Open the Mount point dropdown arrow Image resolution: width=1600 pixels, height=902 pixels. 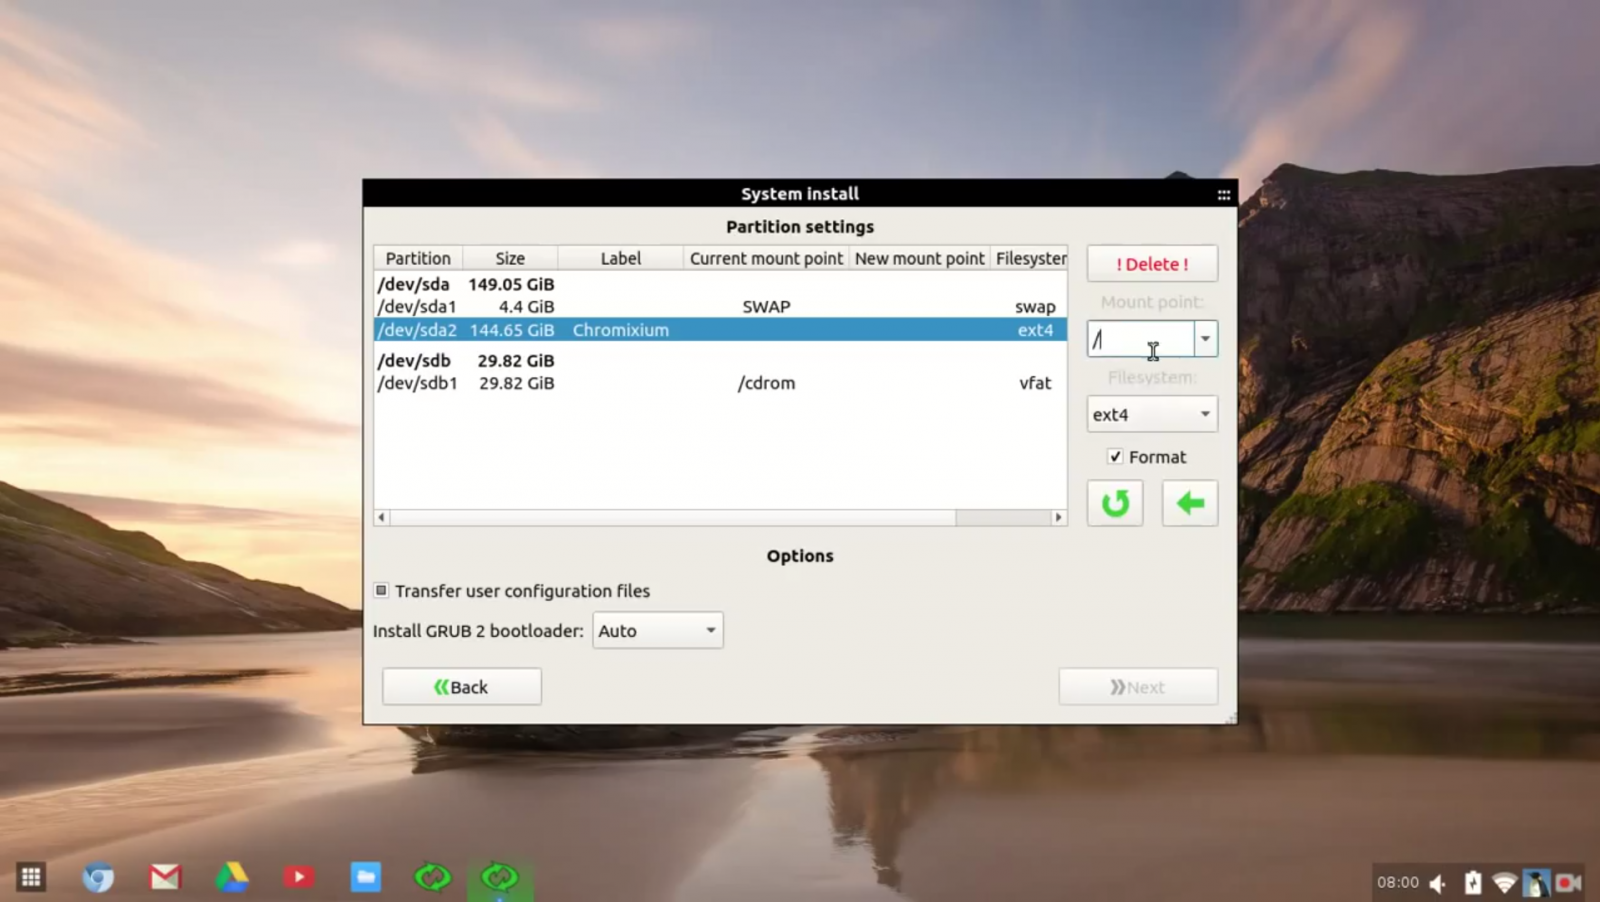point(1206,339)
